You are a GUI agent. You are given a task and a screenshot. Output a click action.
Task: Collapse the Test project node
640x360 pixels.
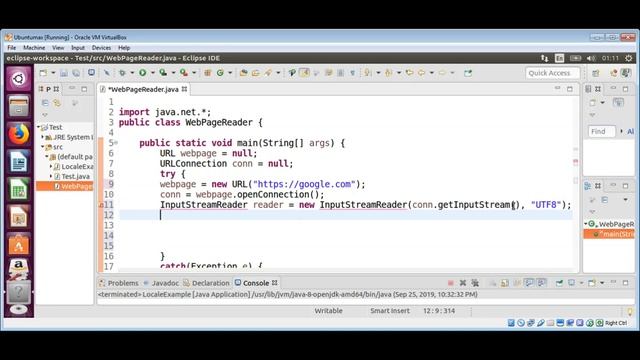coord(39,127)
